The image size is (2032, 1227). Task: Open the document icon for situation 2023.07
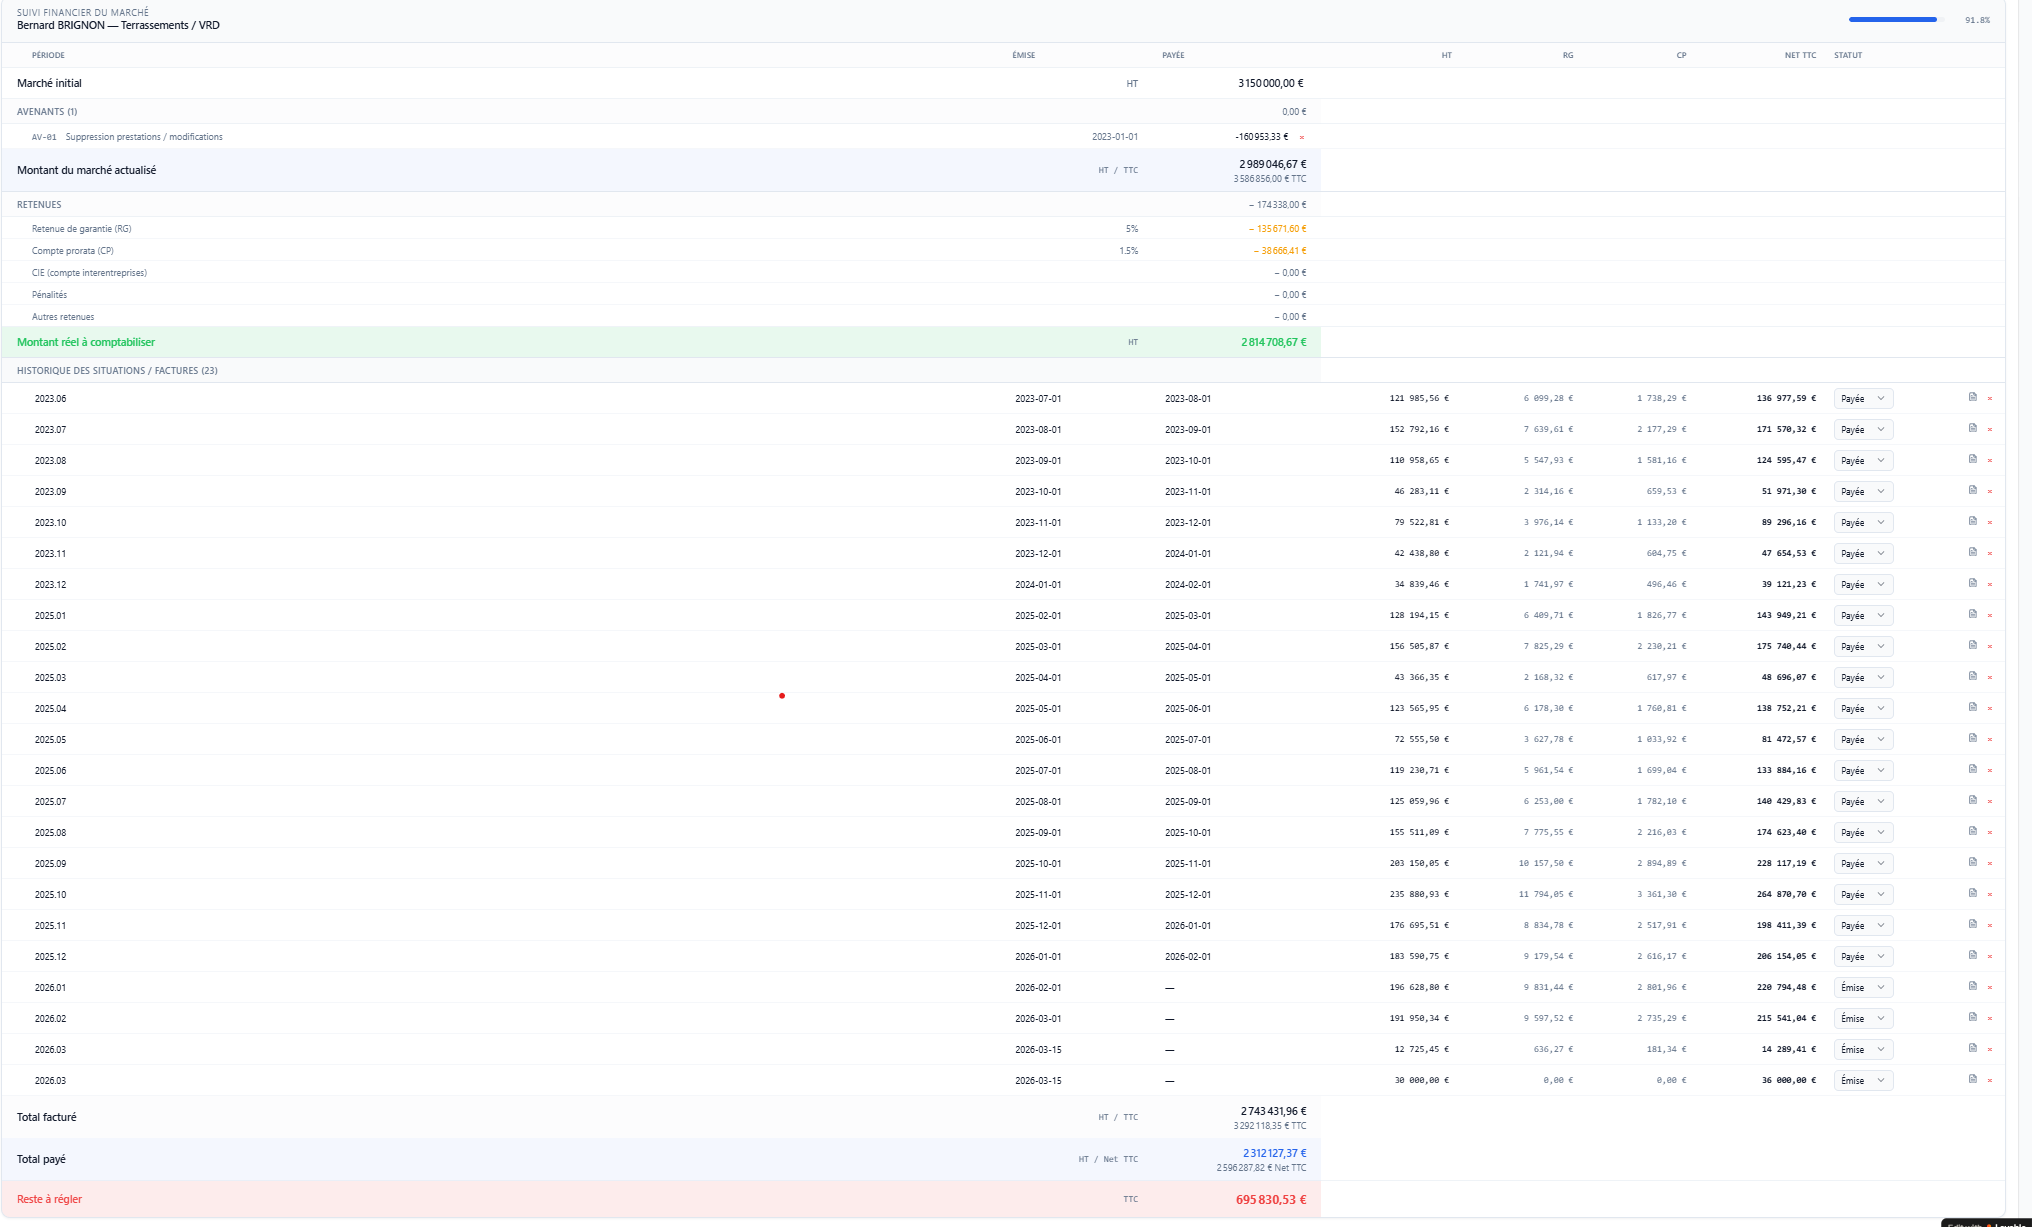1972,428
